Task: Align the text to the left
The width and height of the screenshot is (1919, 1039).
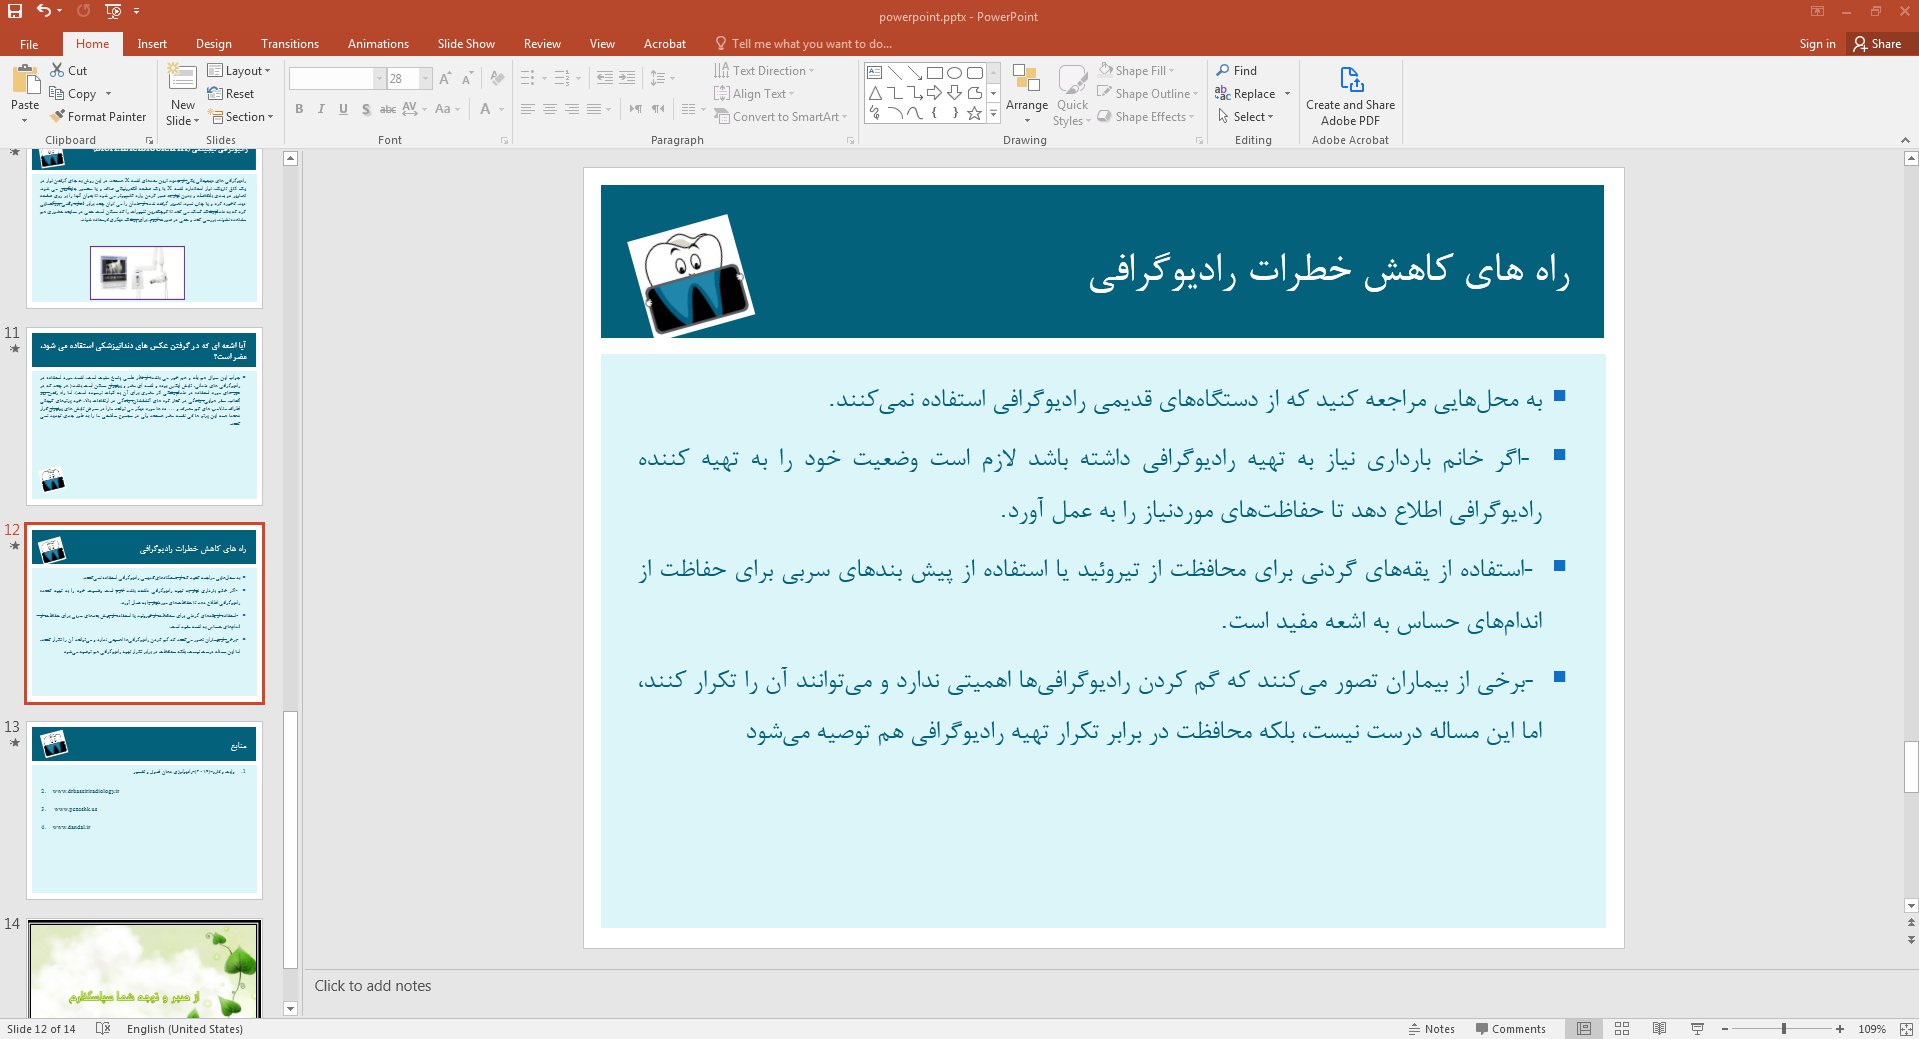Action: 528,109
